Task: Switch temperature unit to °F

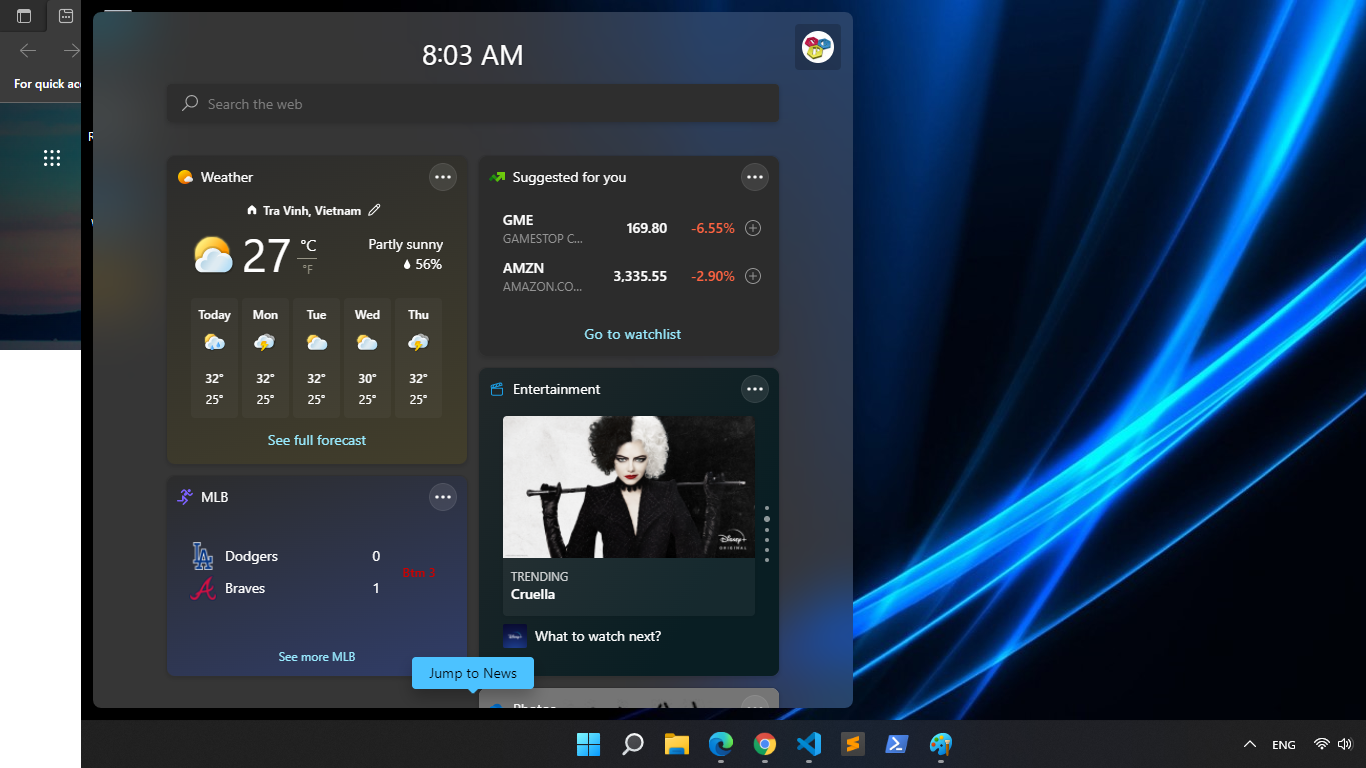Action: (307, 269)
